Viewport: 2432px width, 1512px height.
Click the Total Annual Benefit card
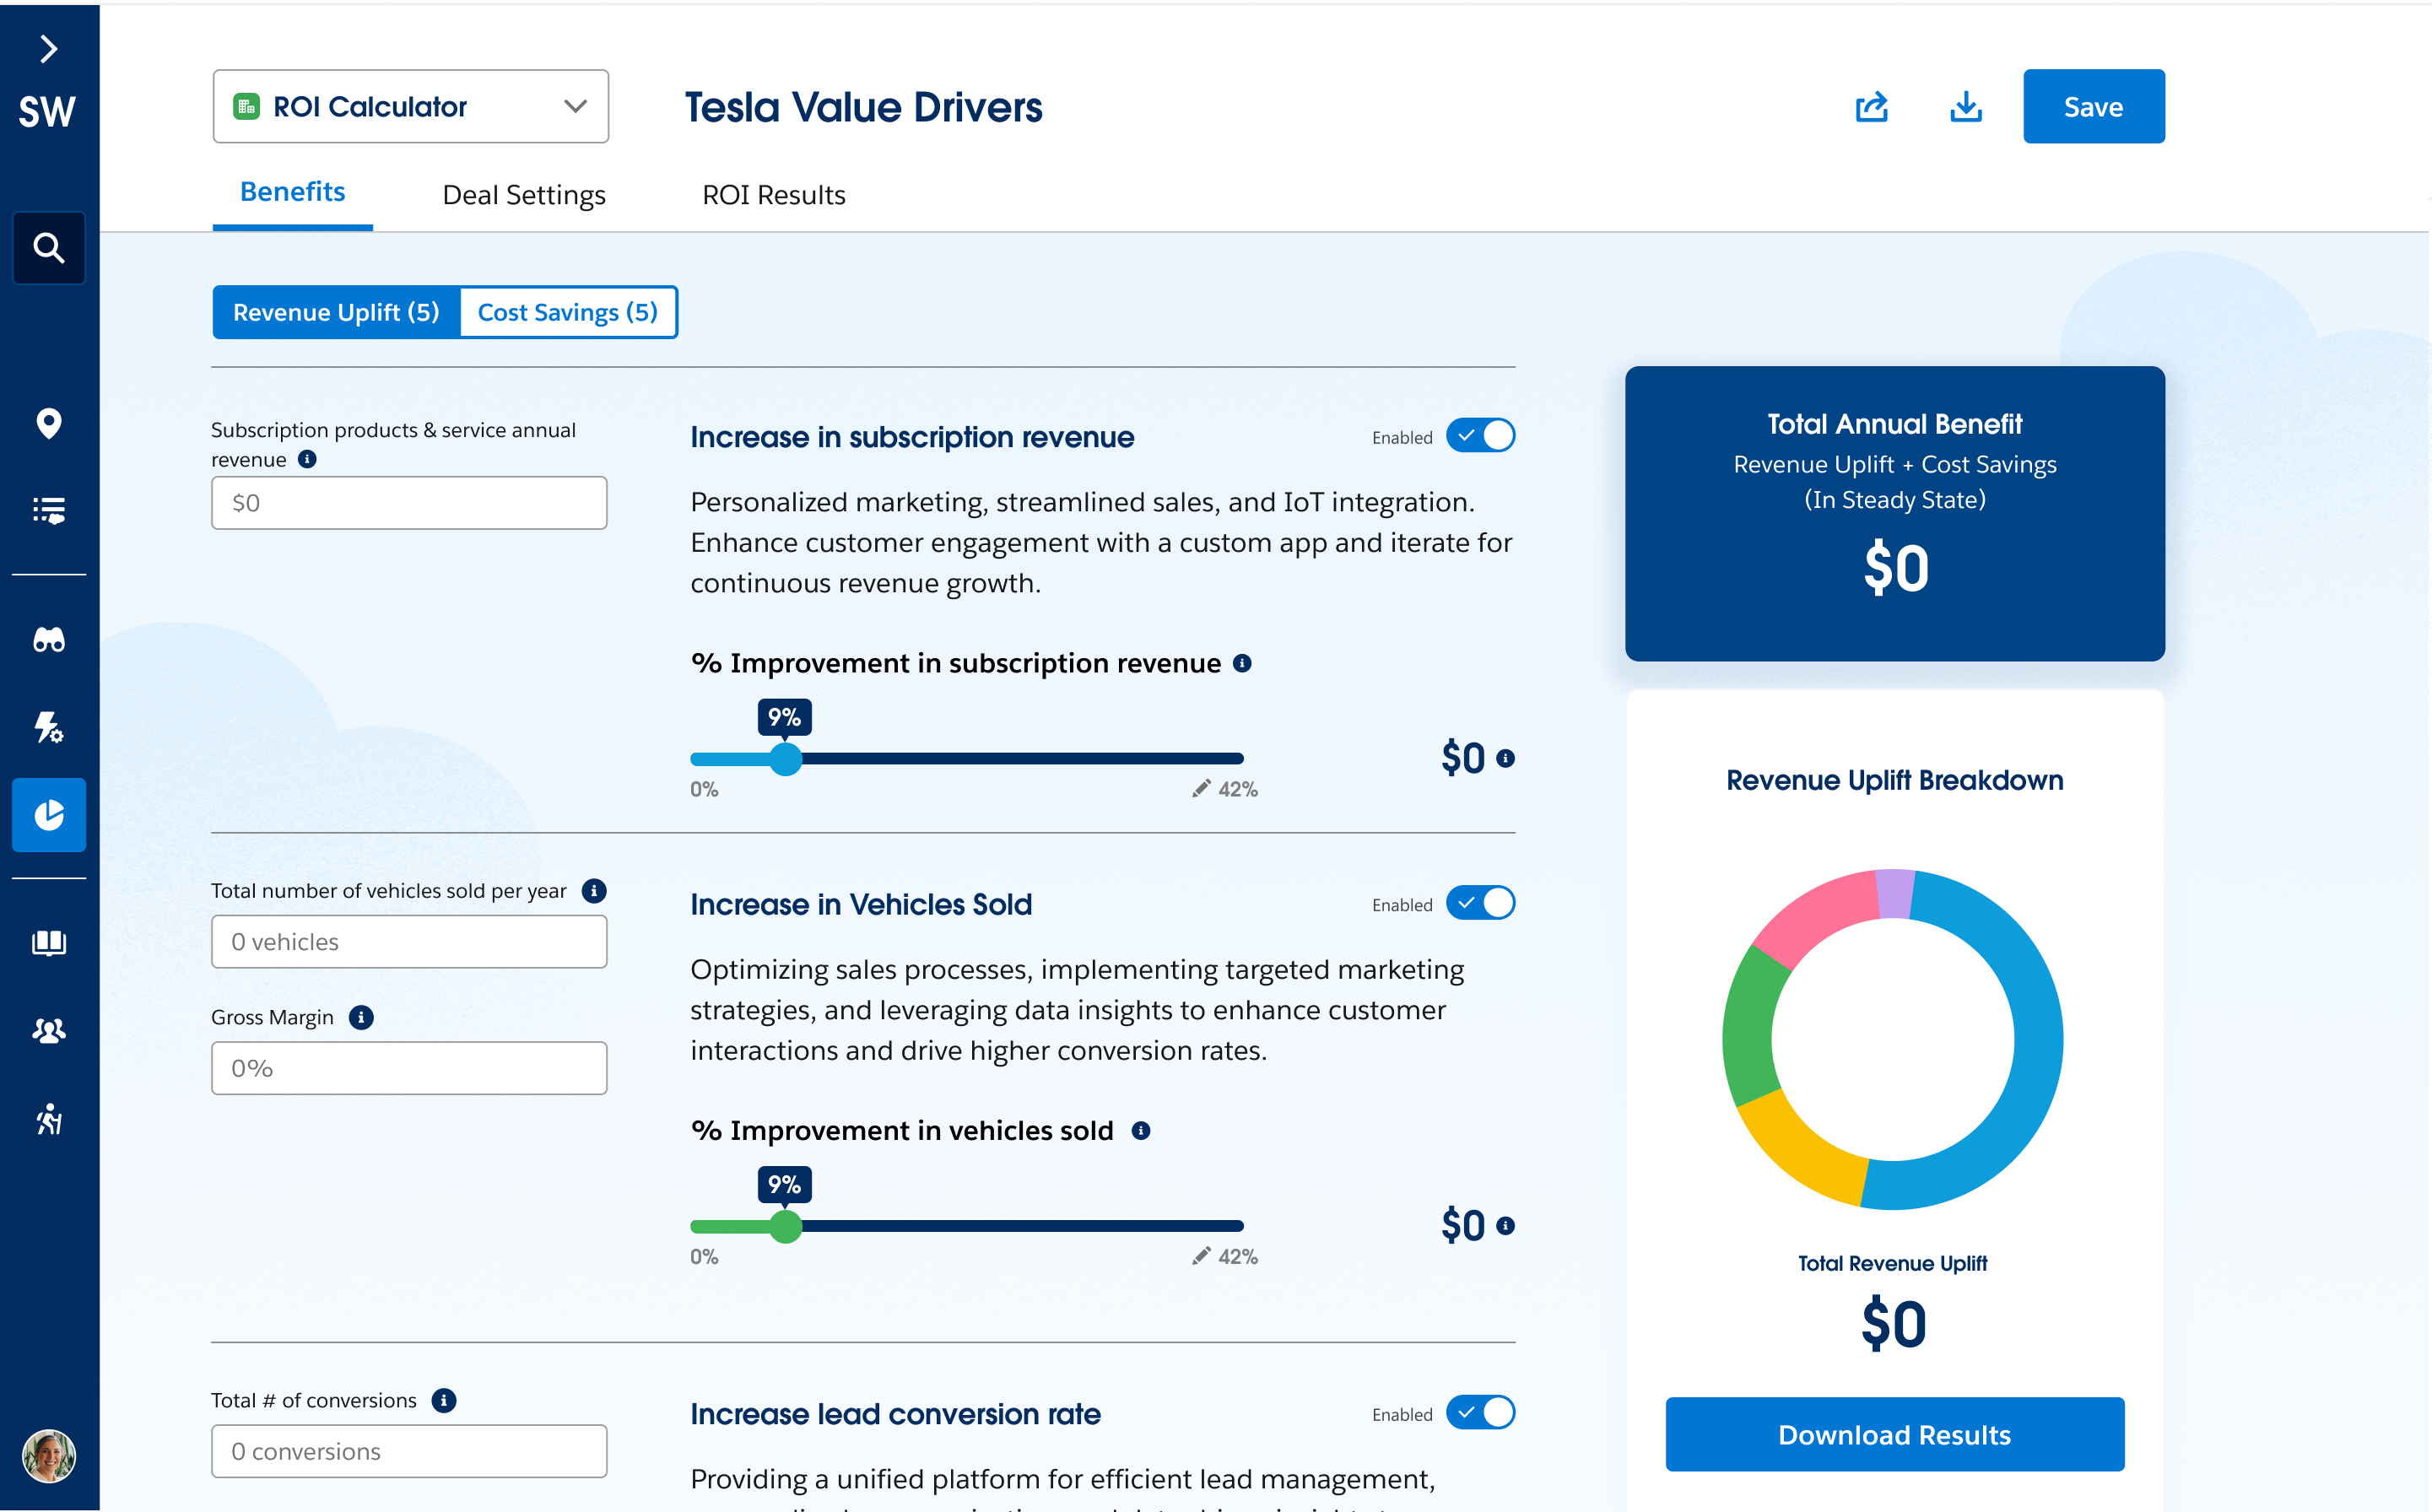1895,513
